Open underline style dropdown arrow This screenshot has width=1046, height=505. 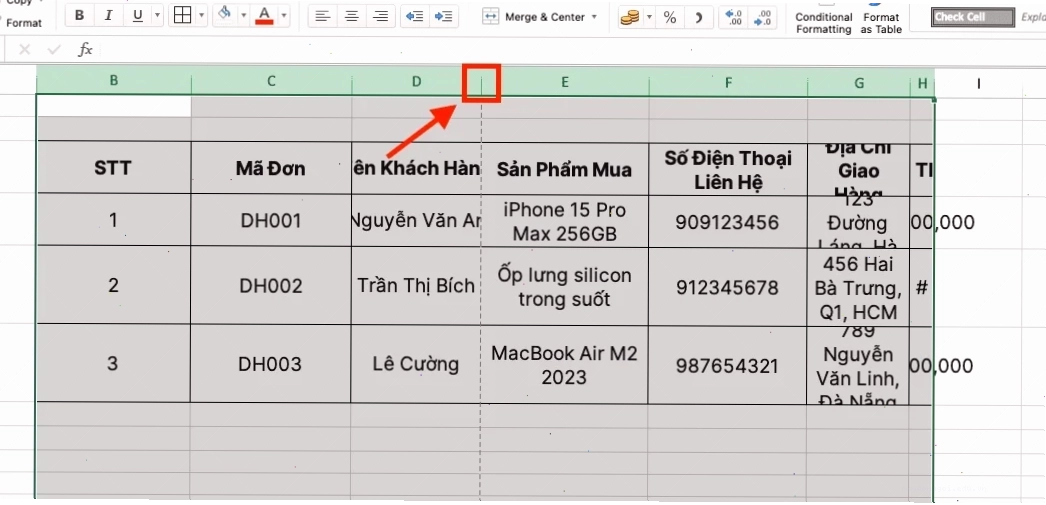click(x=157, y=16)
